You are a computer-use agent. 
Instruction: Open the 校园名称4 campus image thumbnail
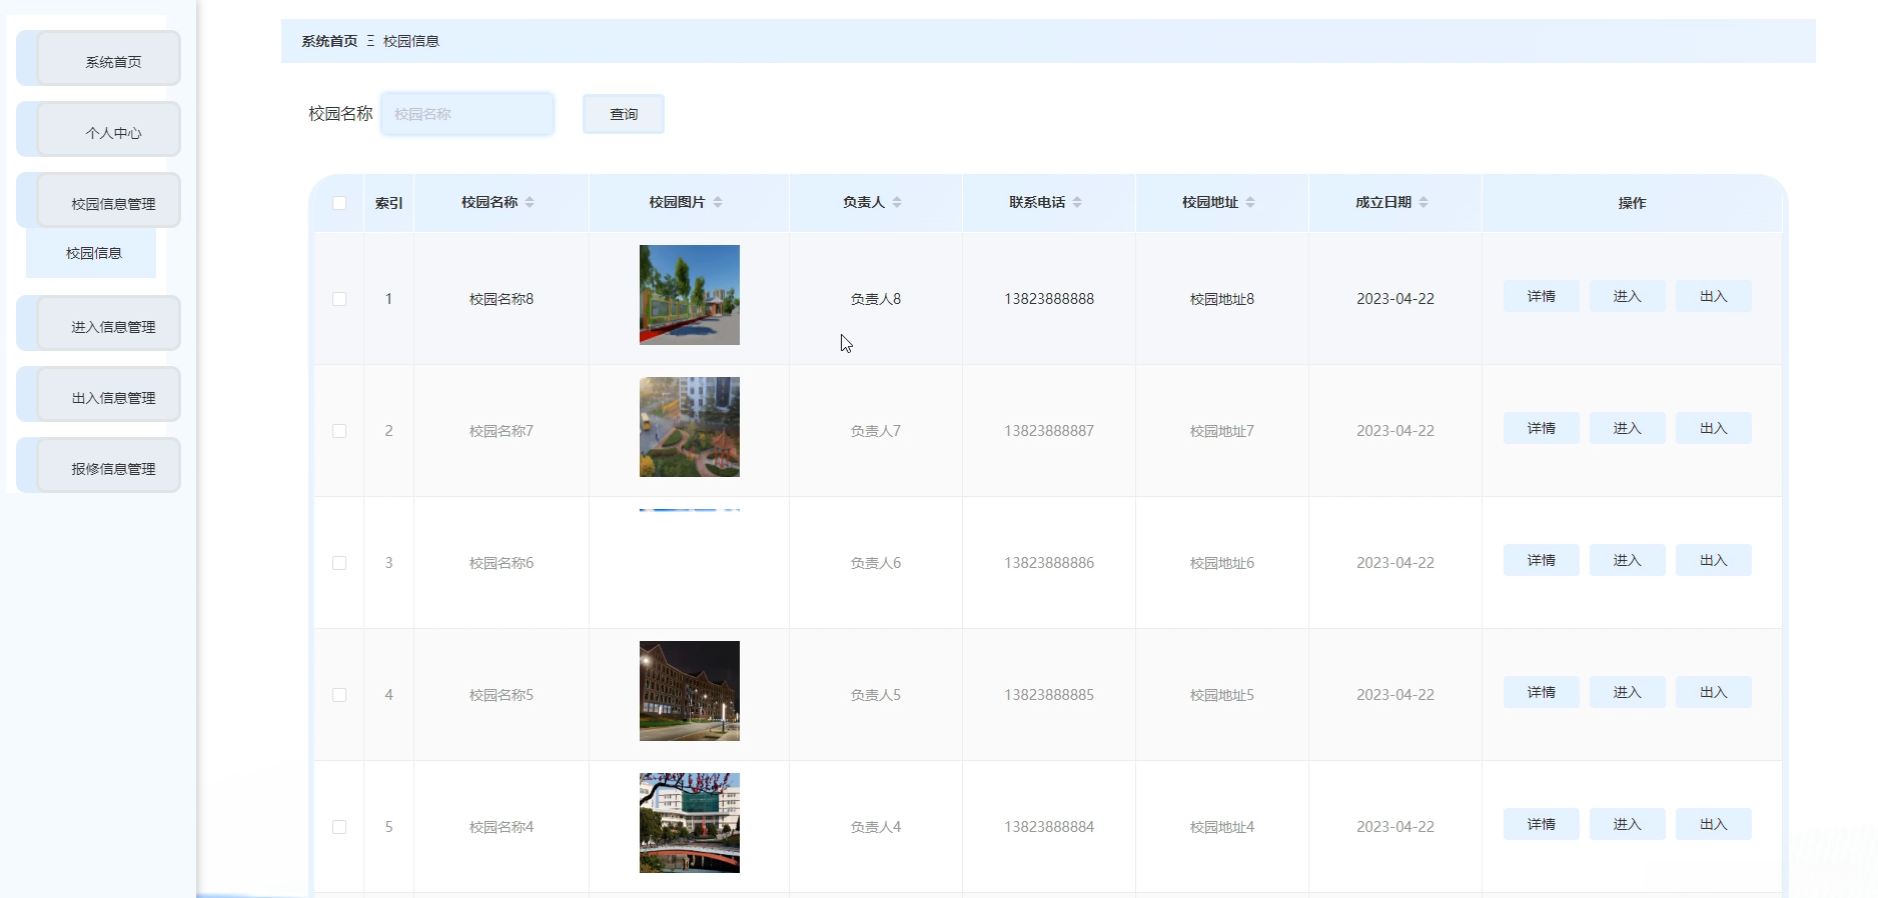690,823
